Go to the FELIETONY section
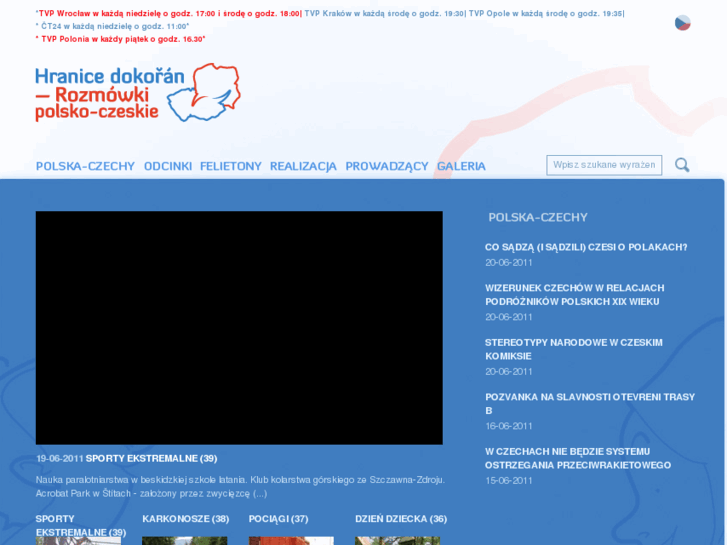Screen dimensions: 727x545 231,166
